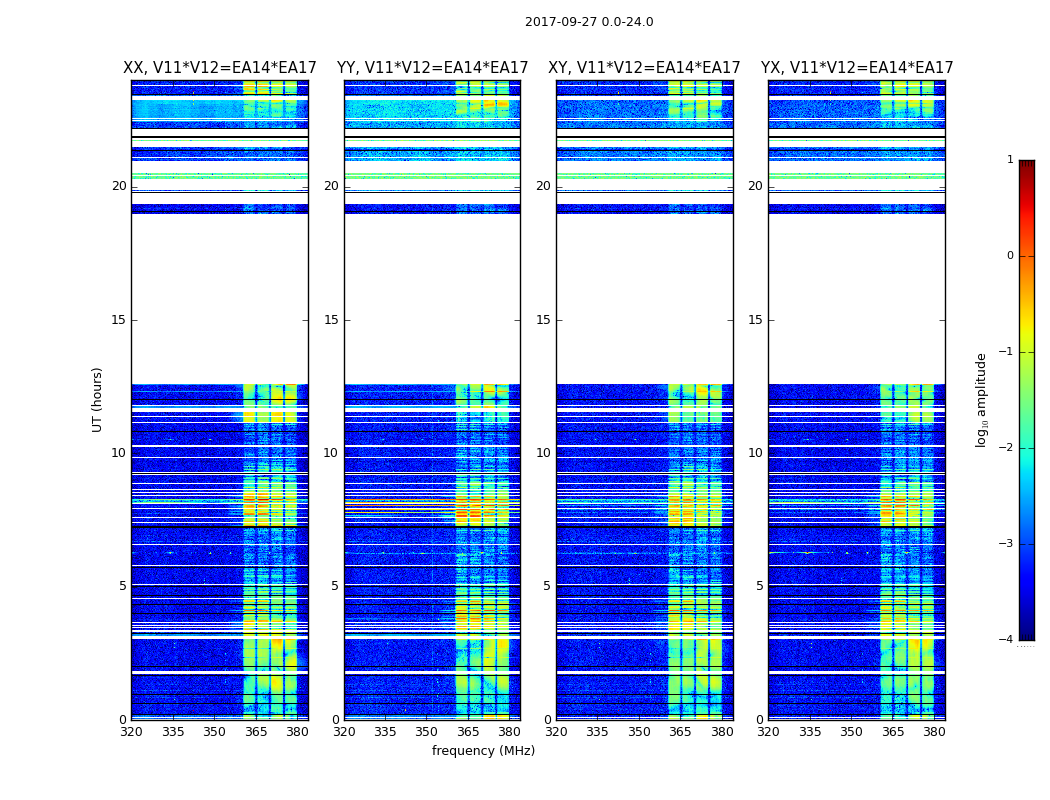
Task: Click the dark blue bottom of the colorbar
Action: (1027, 633)
